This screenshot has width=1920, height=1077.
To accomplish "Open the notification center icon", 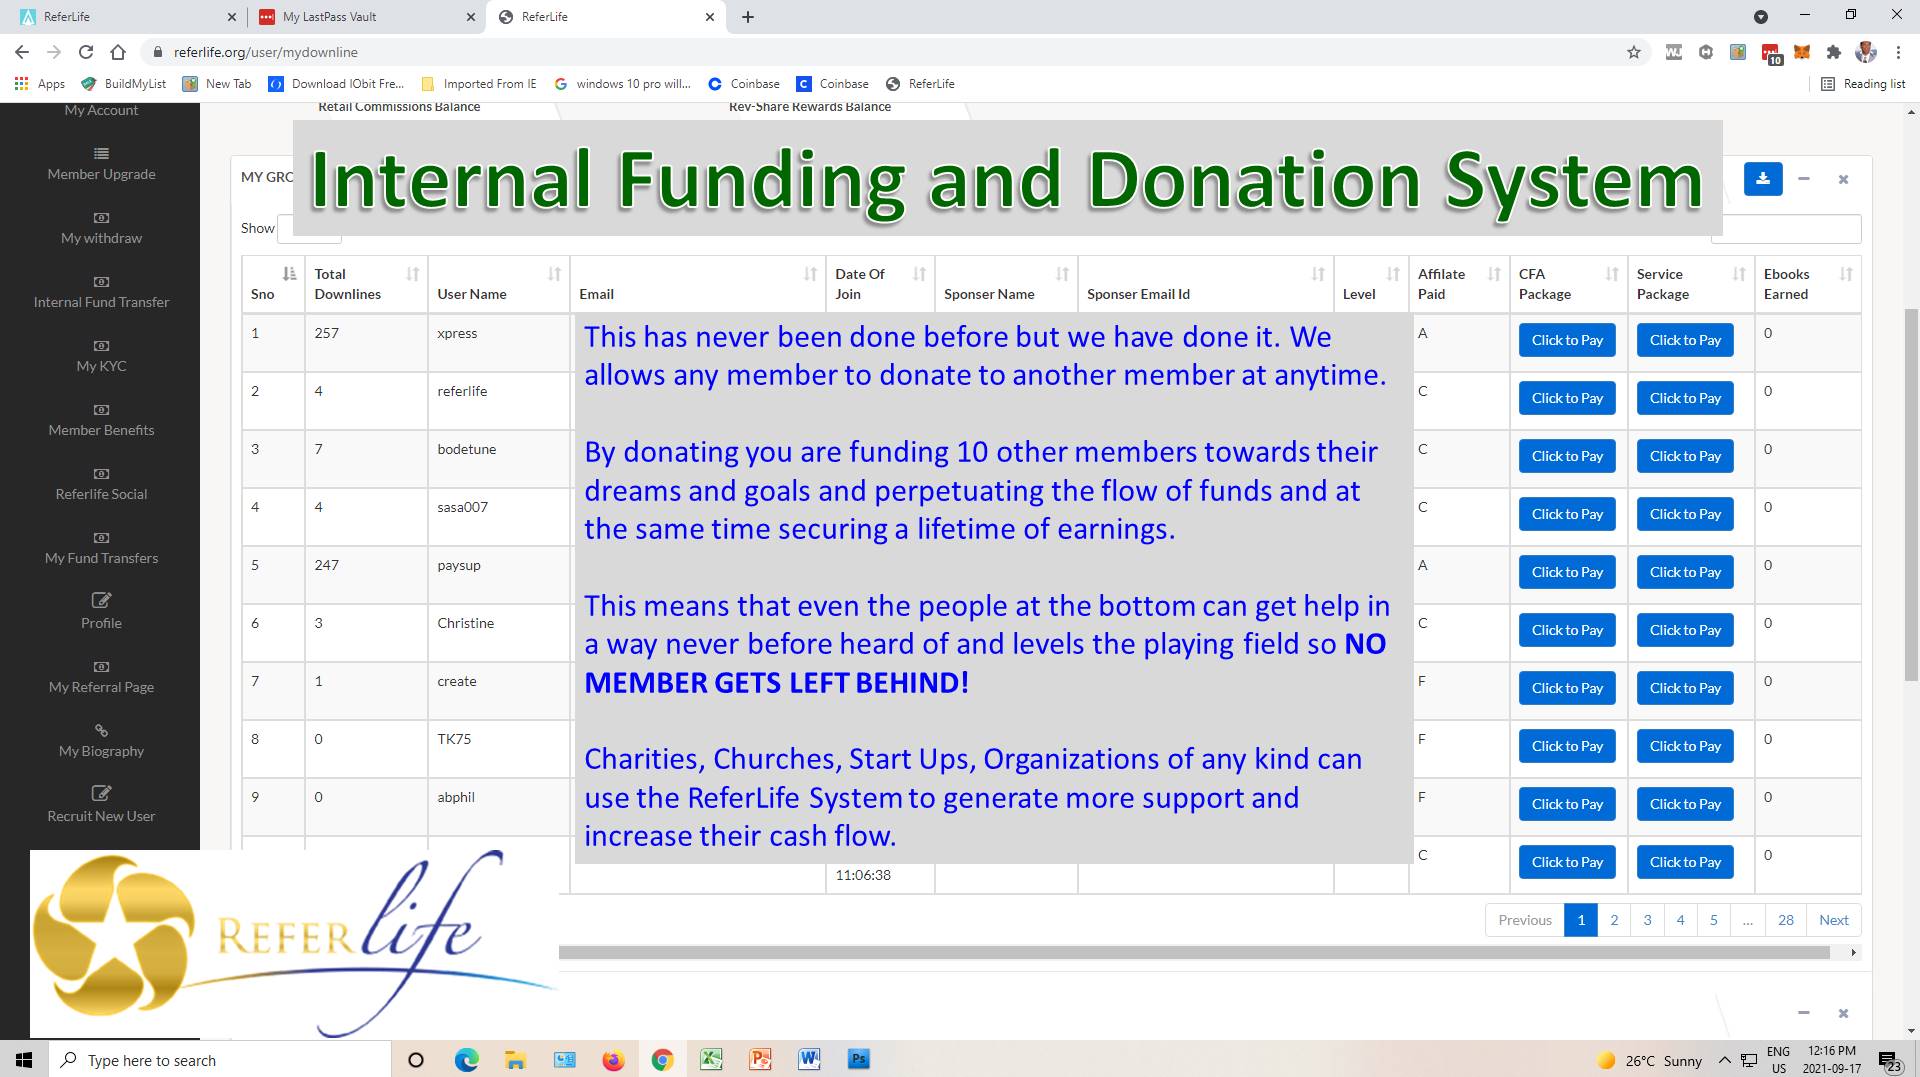I will tap(1888, 1061).
